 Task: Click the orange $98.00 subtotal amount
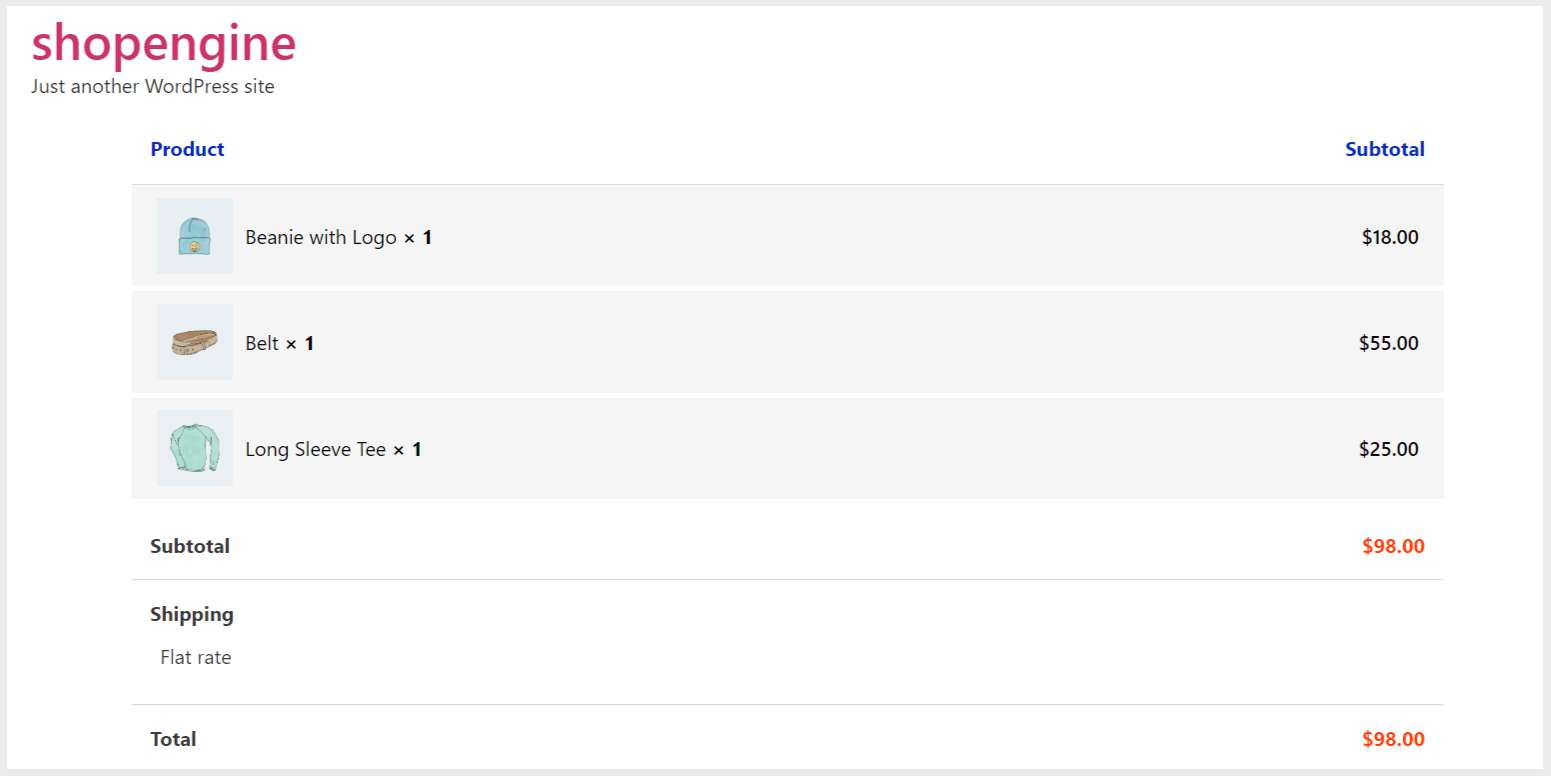click(1393, 546)
